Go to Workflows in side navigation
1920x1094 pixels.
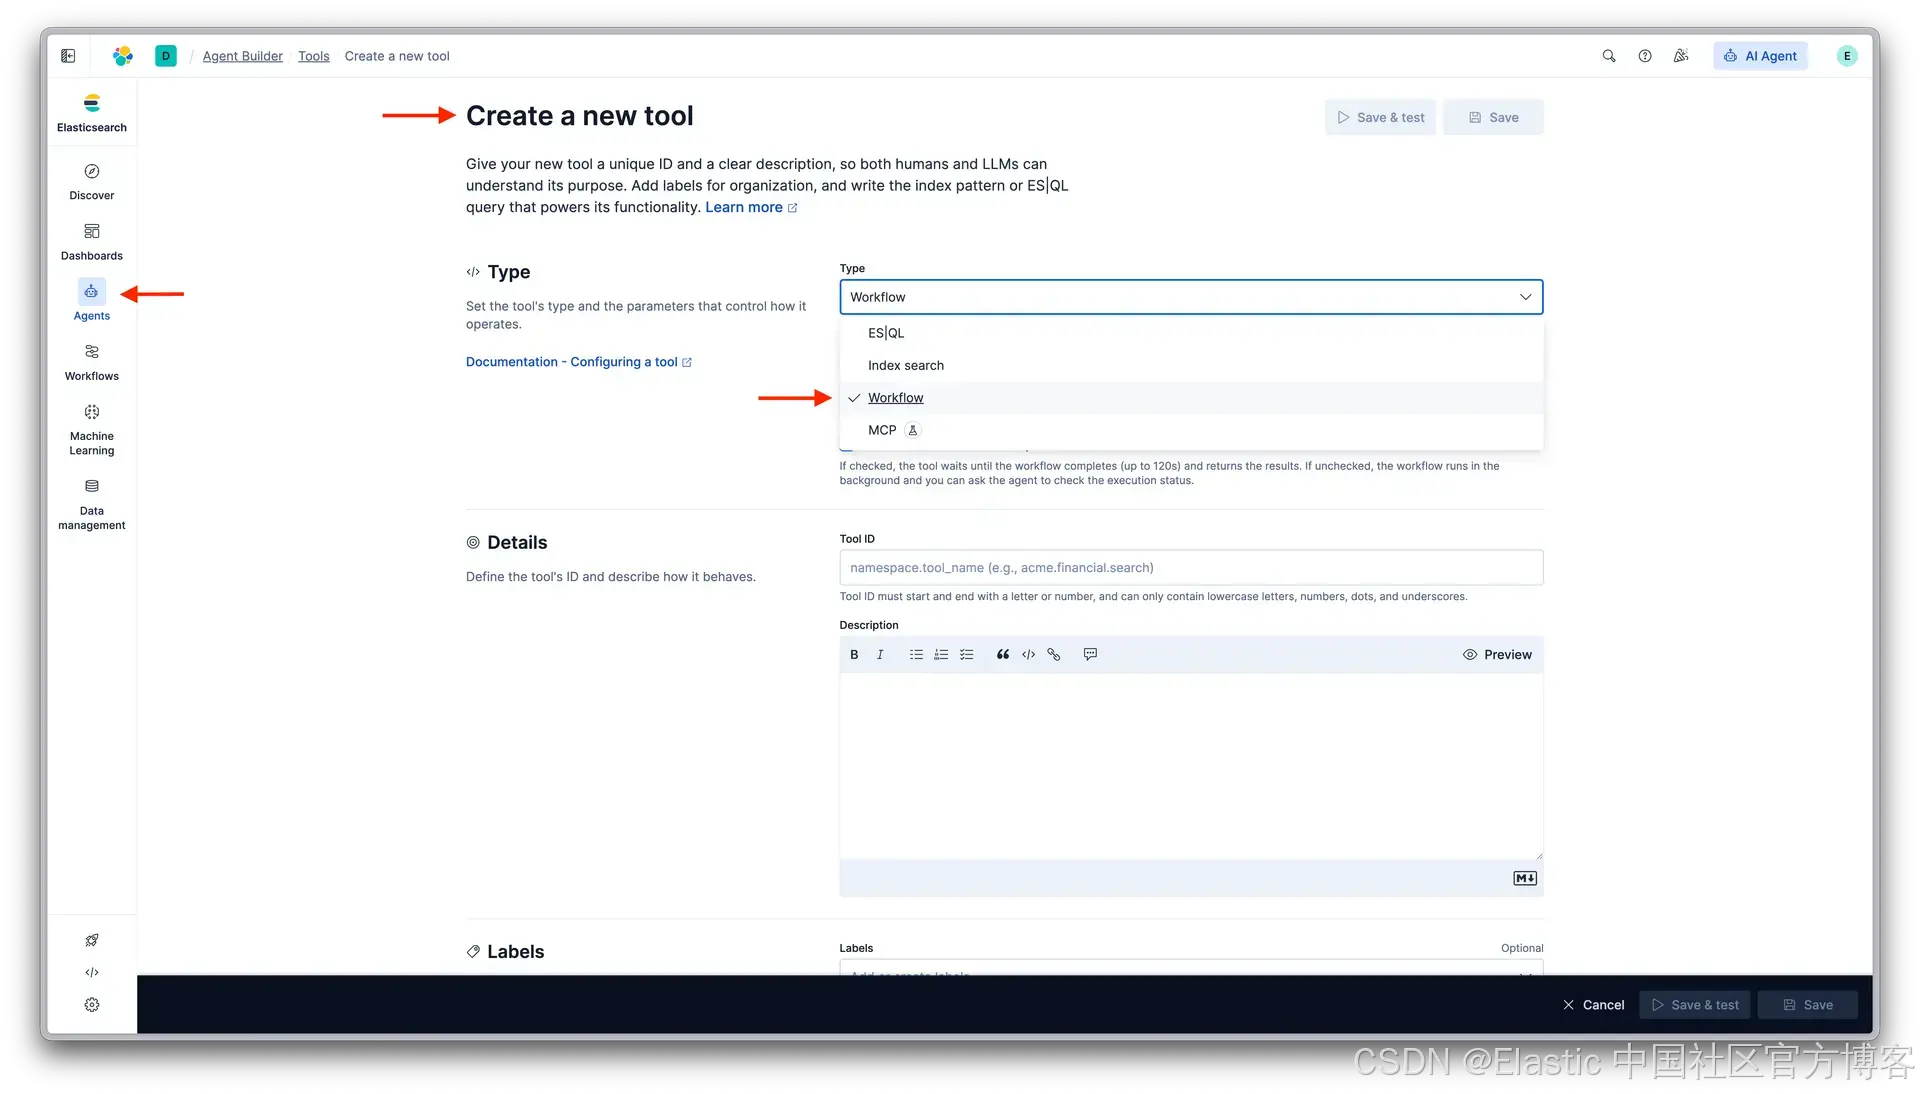[91, 362]
